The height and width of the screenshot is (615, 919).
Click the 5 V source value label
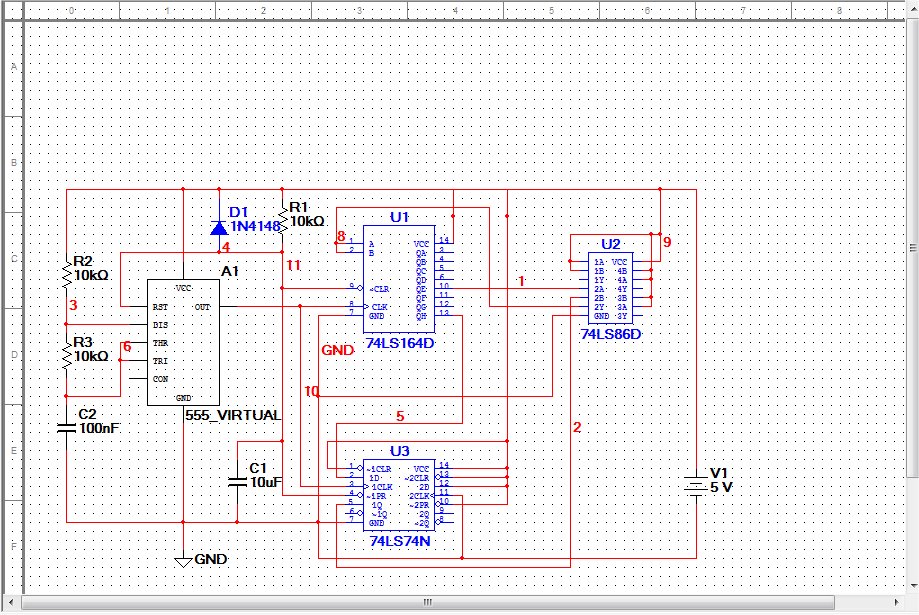pos(721,487)
